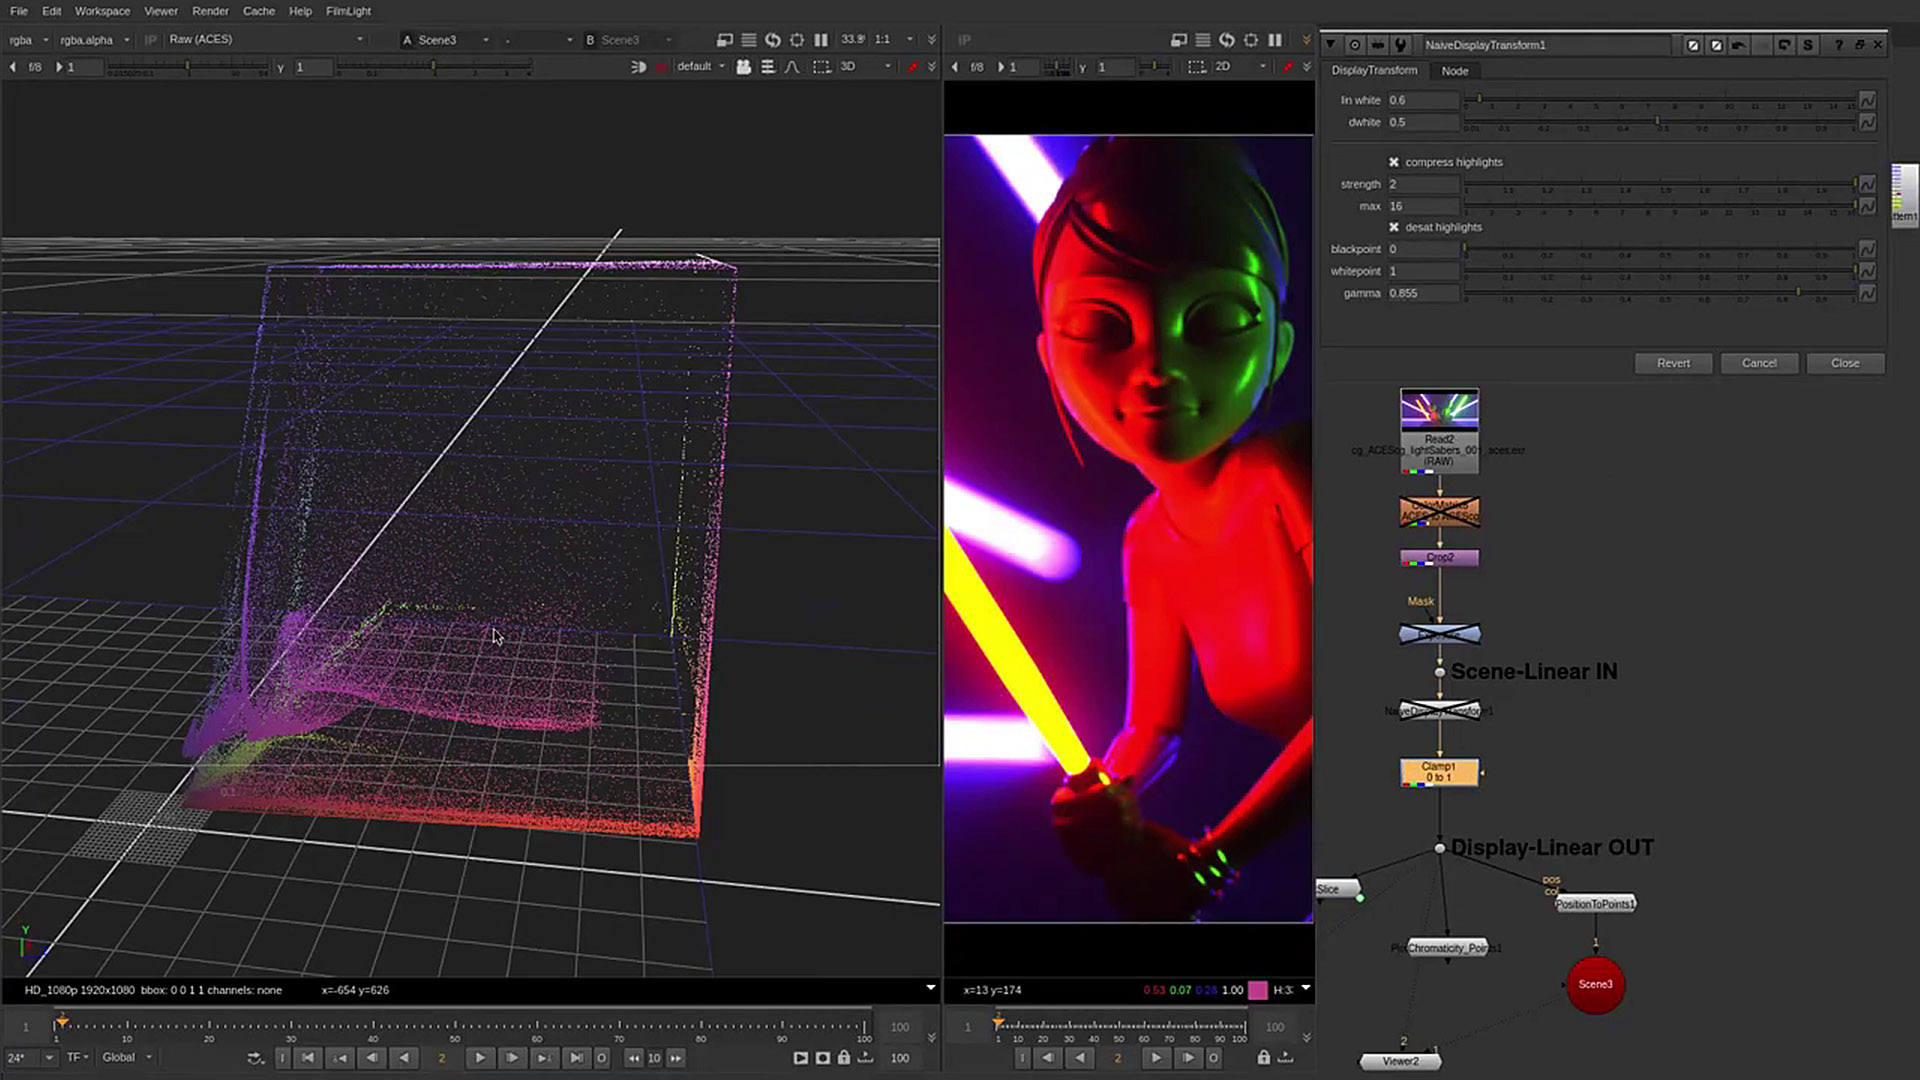Click the red pin icon in left viewer
This screenshot has height=1080, width=1920.
912,67
